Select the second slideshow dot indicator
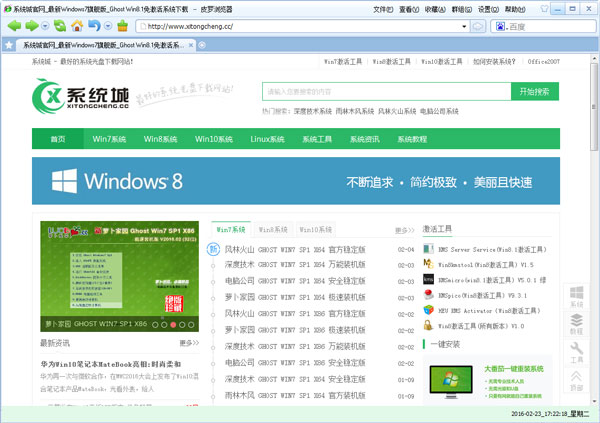This screenshot has height=423, width=600. pos(164,325)
